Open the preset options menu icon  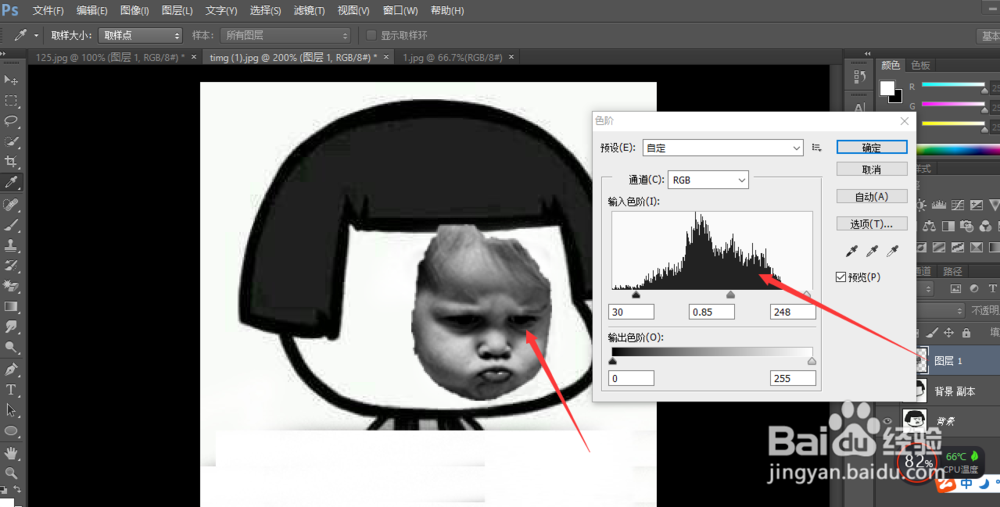point(816,147)
